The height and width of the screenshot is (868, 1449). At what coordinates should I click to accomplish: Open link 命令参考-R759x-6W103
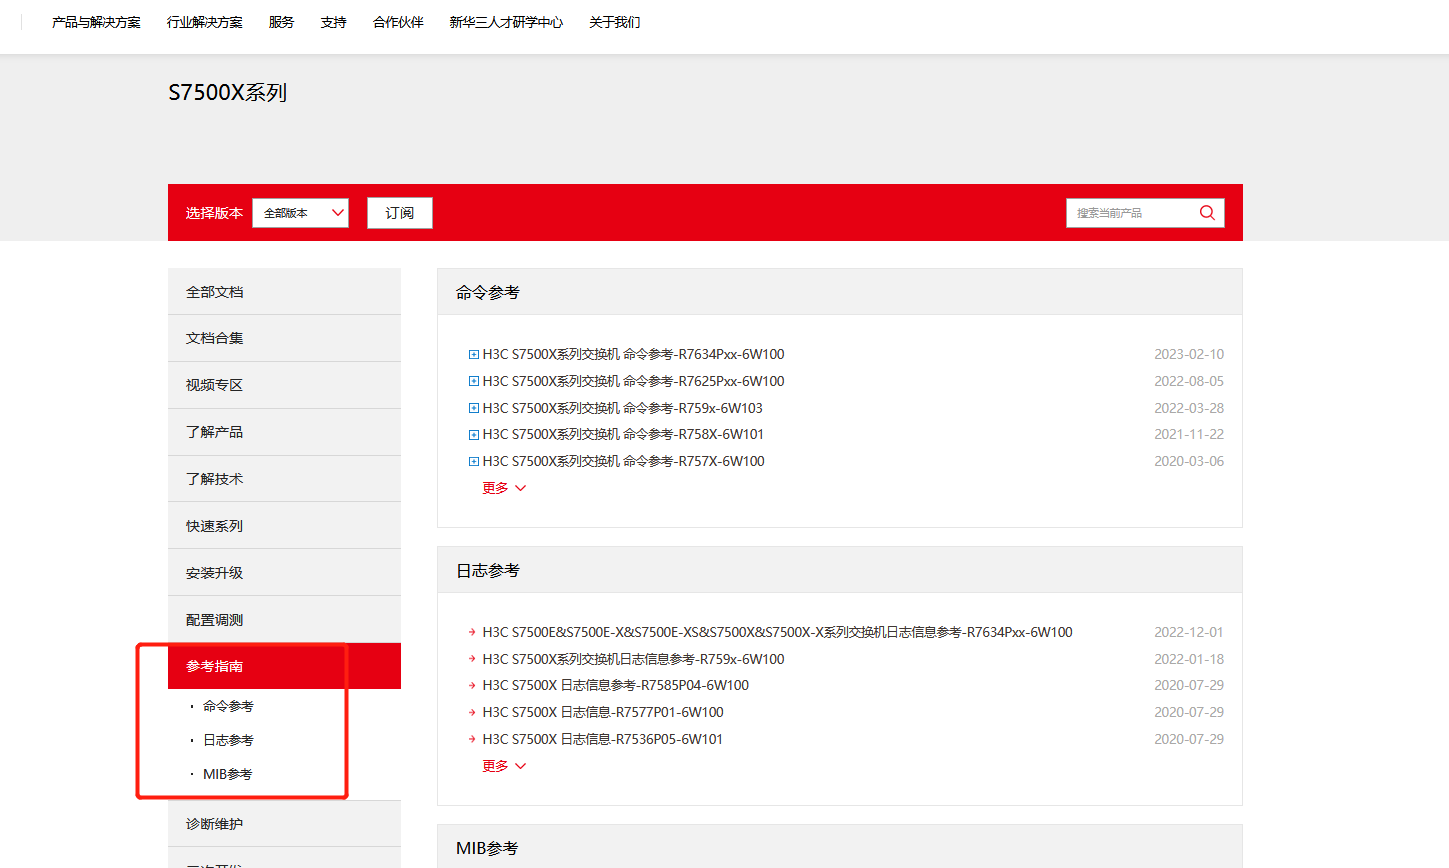622,408
